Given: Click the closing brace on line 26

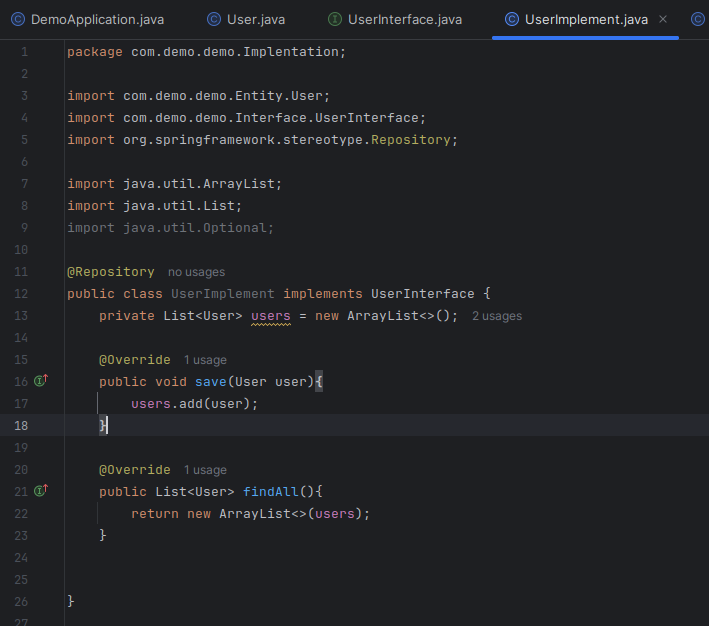Looking at the screenshot, I should (x=71, y=601).
